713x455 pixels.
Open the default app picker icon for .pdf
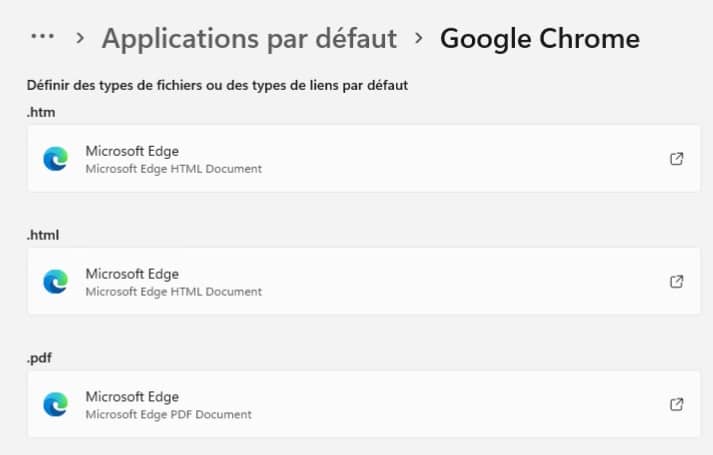(x=676, y=404)
